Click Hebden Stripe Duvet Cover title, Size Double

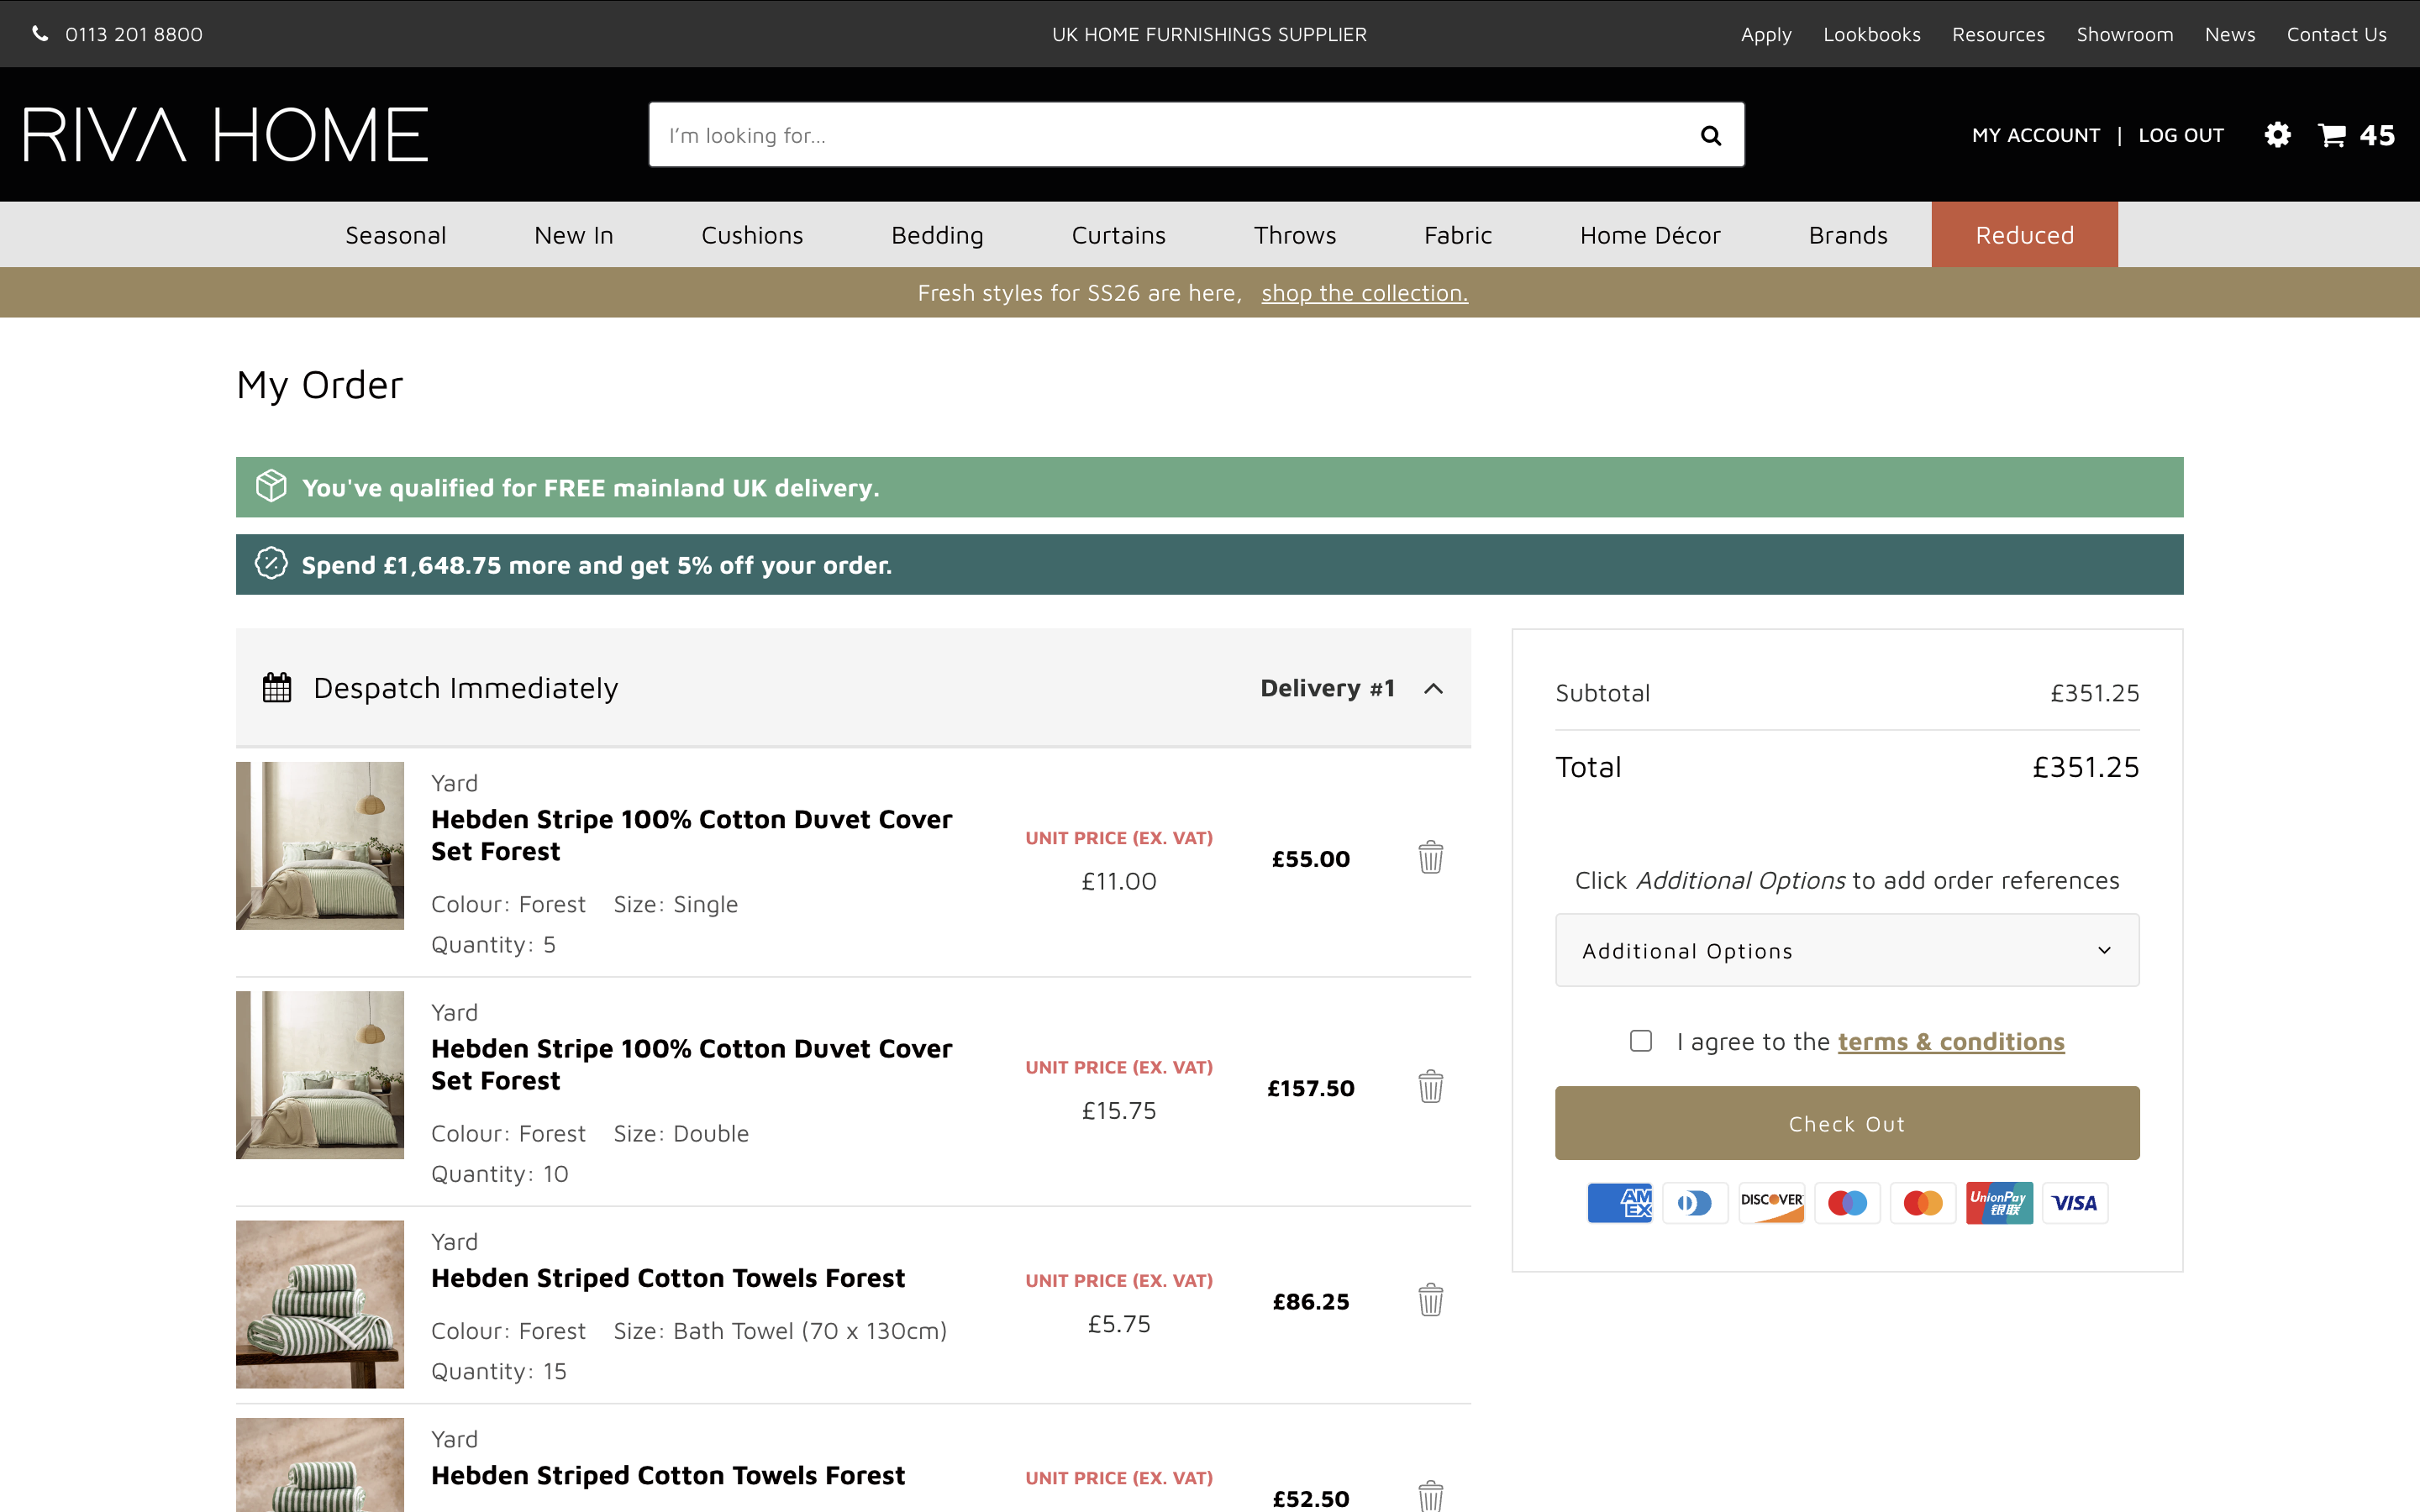(691, 1064)
